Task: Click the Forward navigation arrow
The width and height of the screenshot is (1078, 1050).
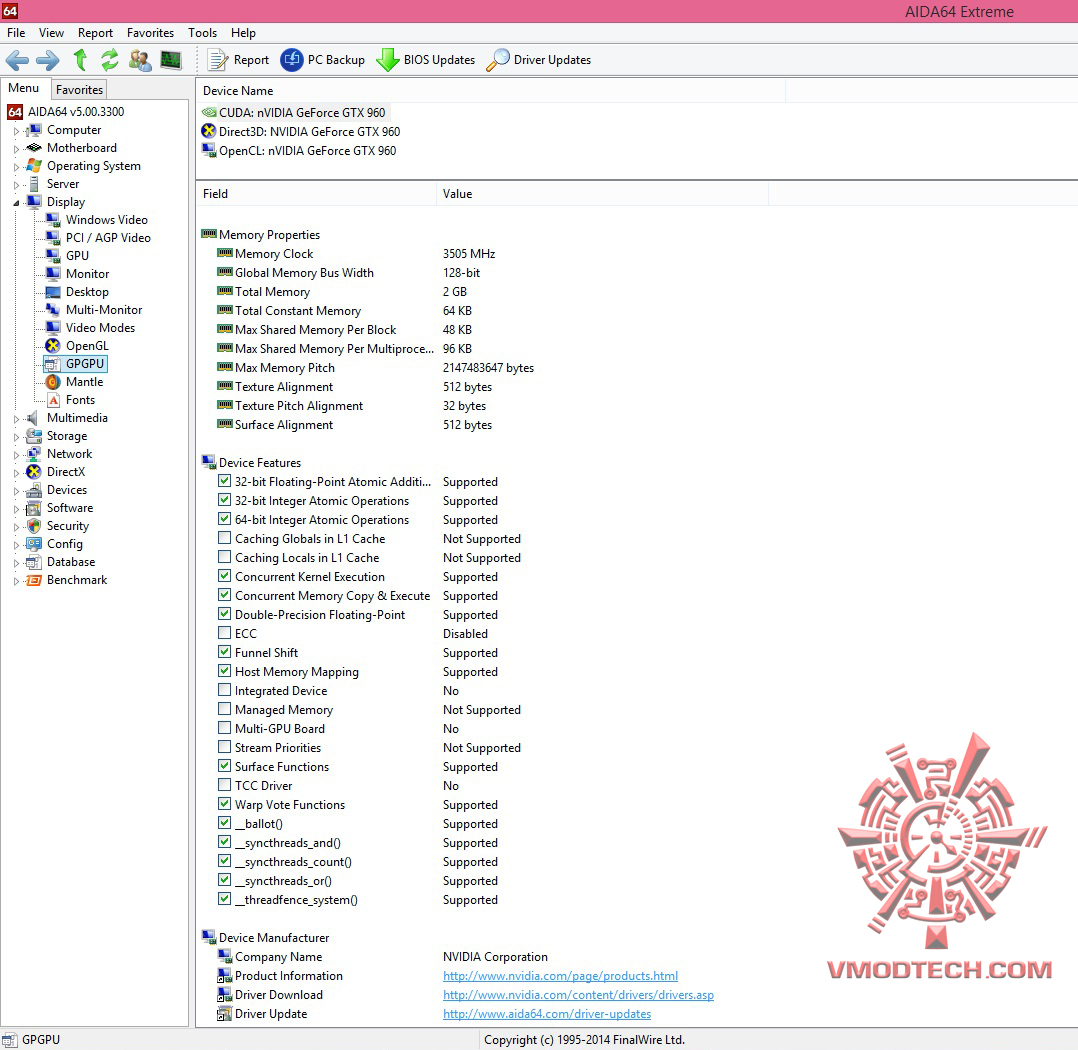Action: pos(48,61)
